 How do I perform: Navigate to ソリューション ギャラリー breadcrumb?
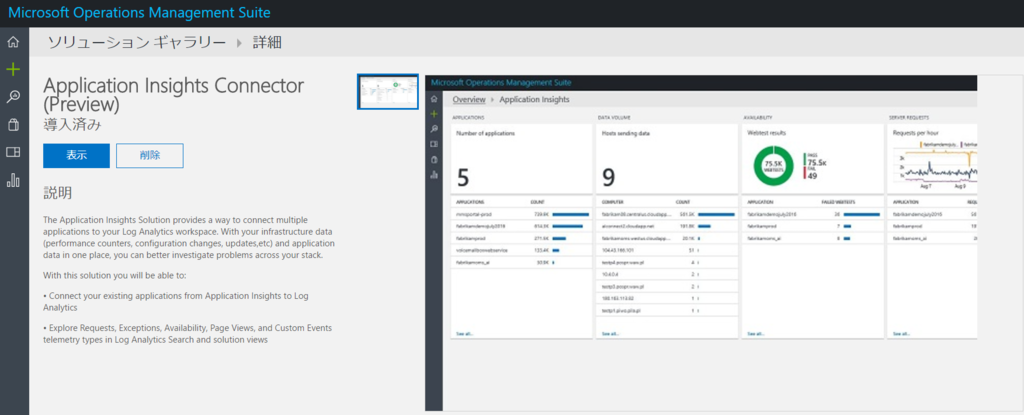(137, 43)
